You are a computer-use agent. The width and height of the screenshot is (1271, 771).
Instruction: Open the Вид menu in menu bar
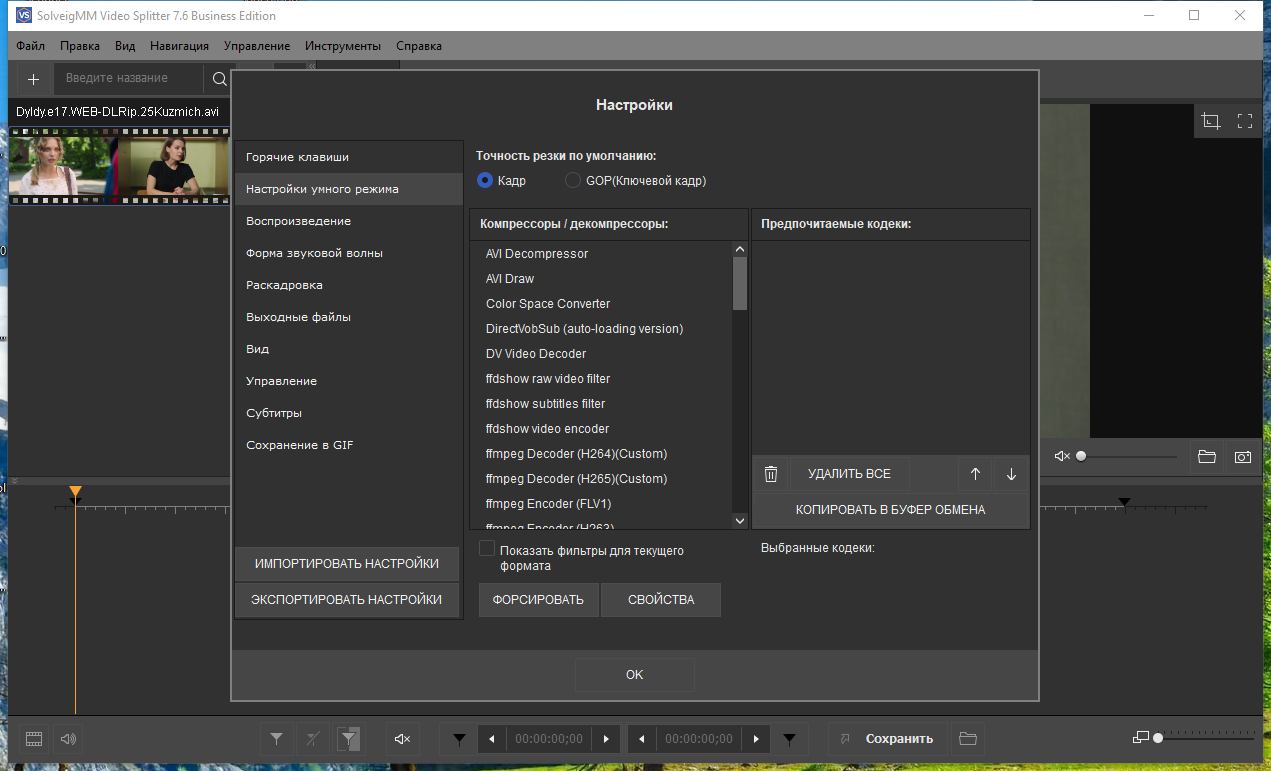125,46
